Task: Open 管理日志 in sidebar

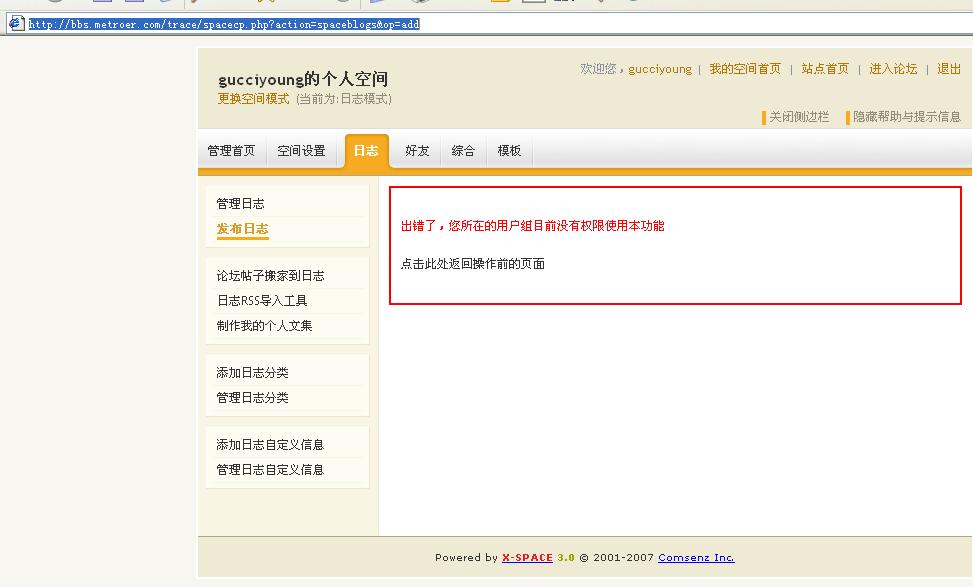Action: [241, 204]
